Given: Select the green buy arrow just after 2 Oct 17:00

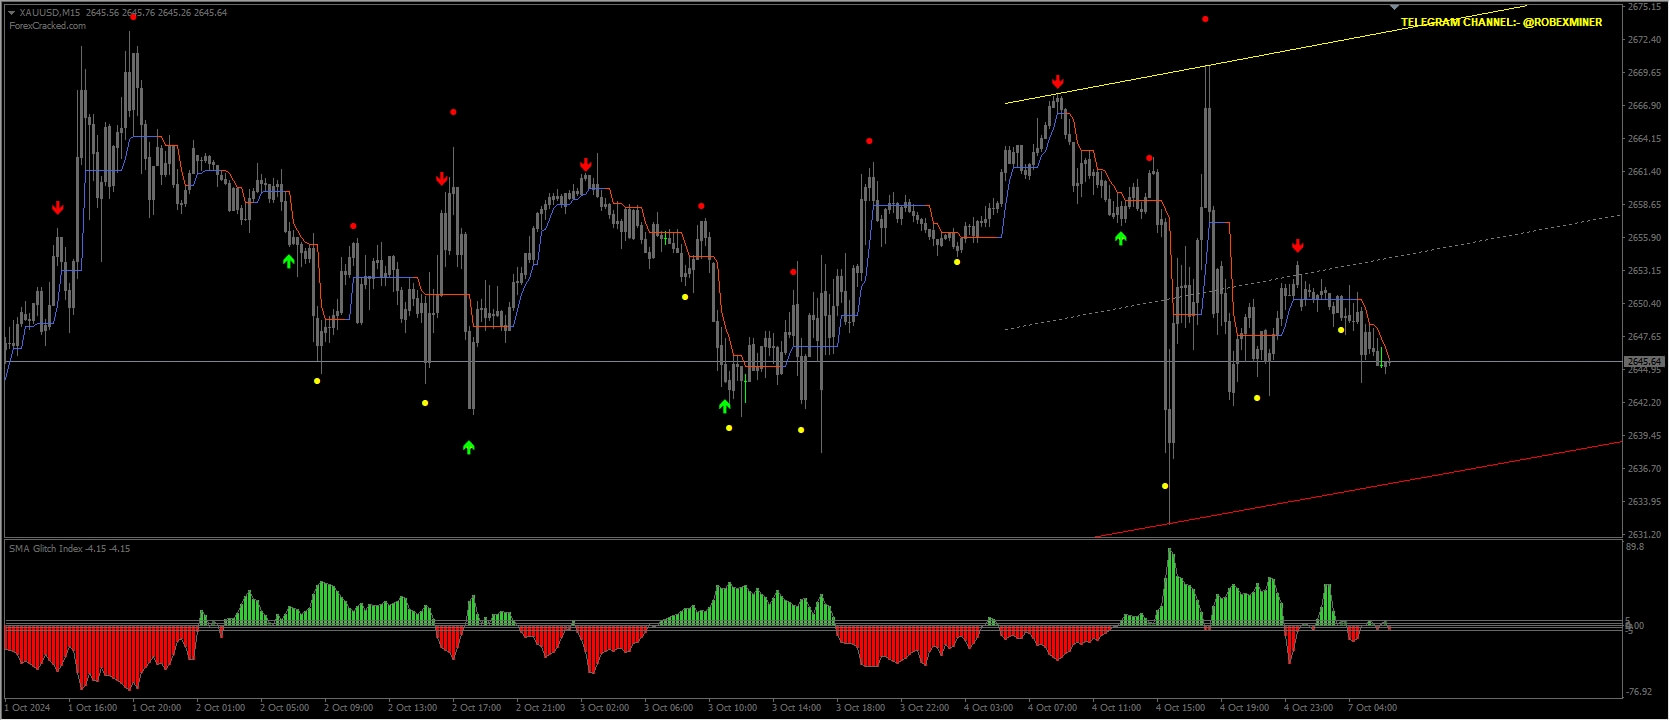Looking at the screenshot, I should [469, 447].
